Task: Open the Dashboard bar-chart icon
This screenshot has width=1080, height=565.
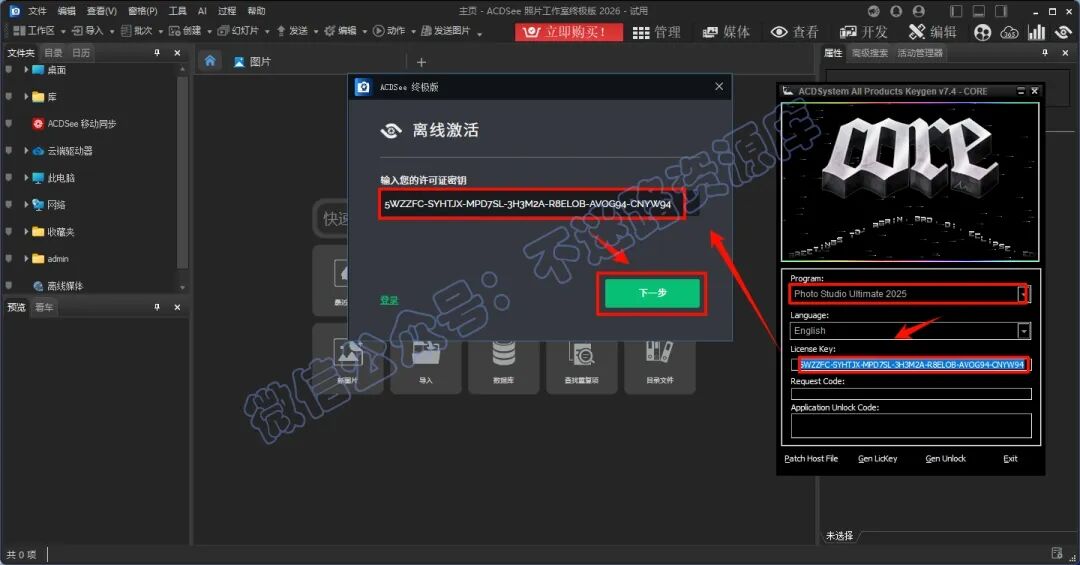Action: click(1036, 32)
